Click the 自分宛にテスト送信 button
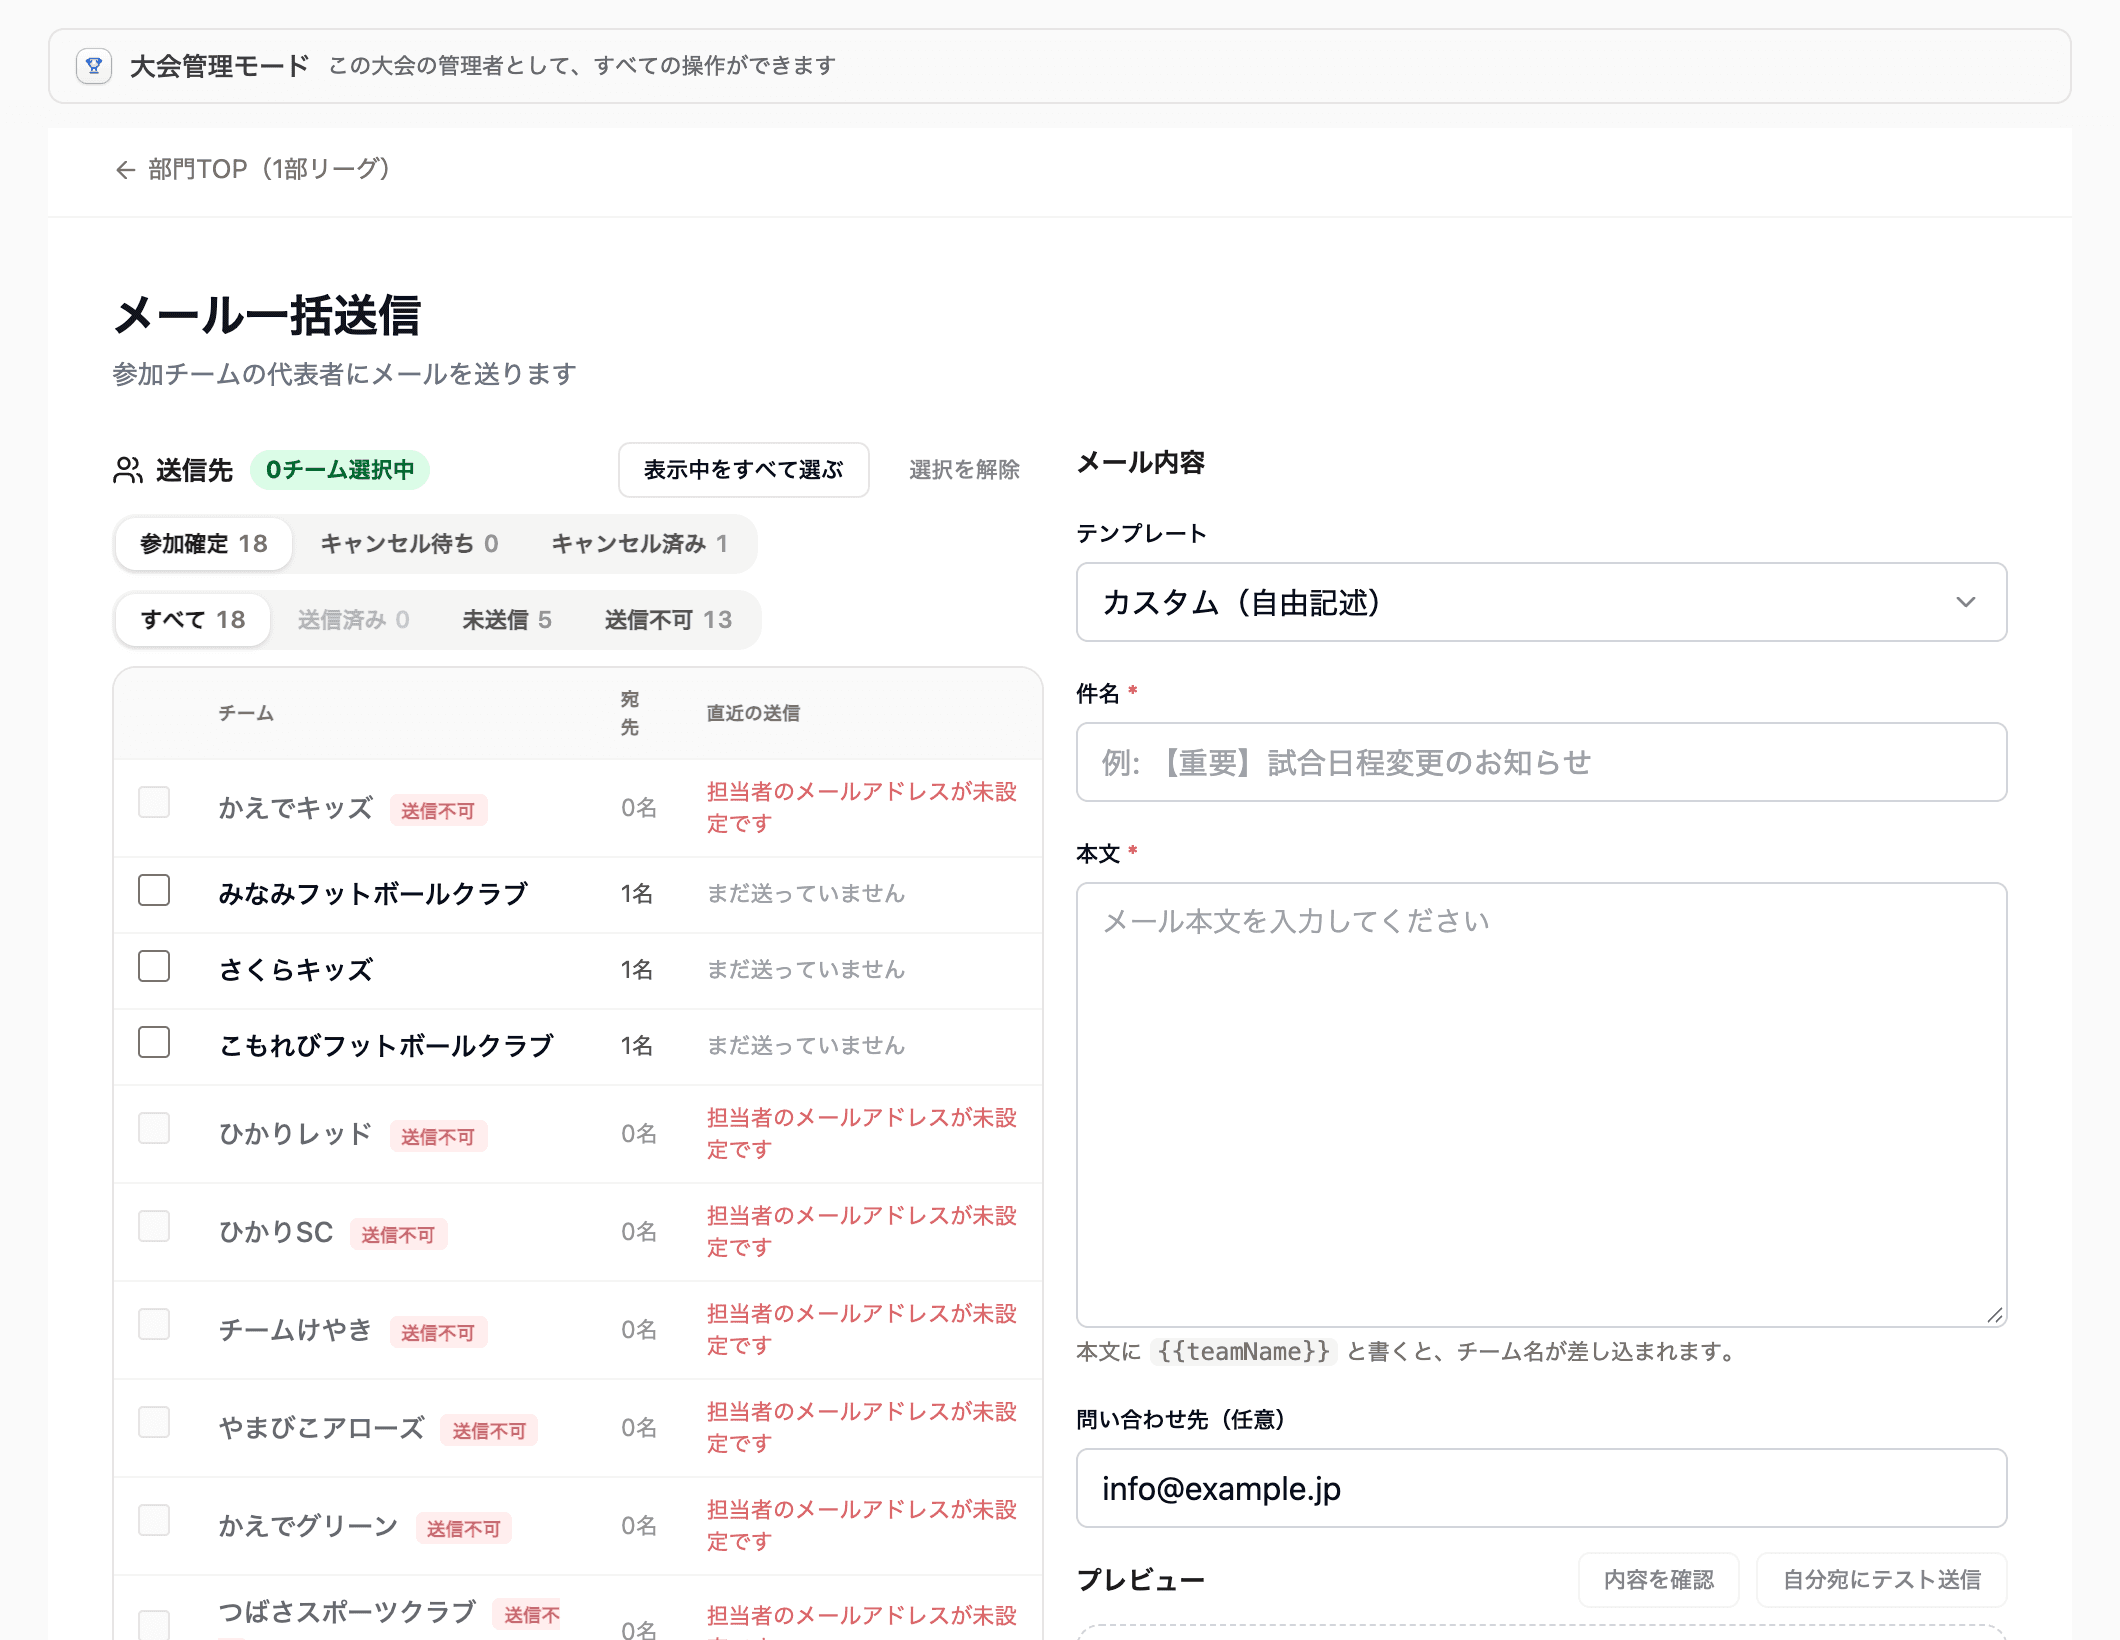Screen dimensions: 2120x1640 1882,1580
